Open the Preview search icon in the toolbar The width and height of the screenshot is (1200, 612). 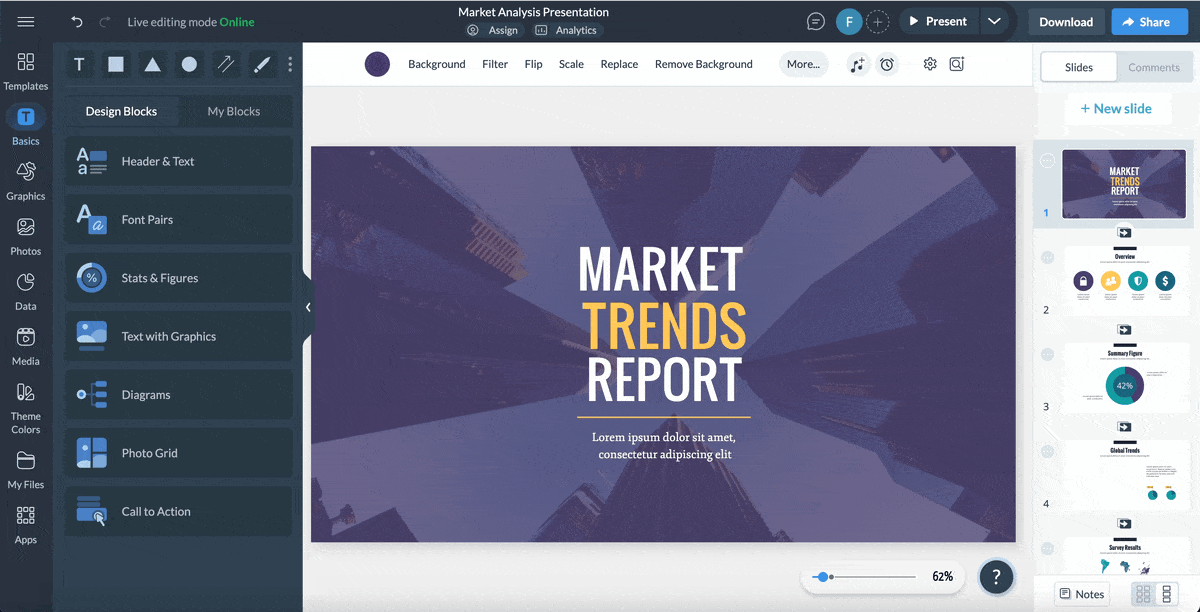pyautogui.click(x=956, y=63)
